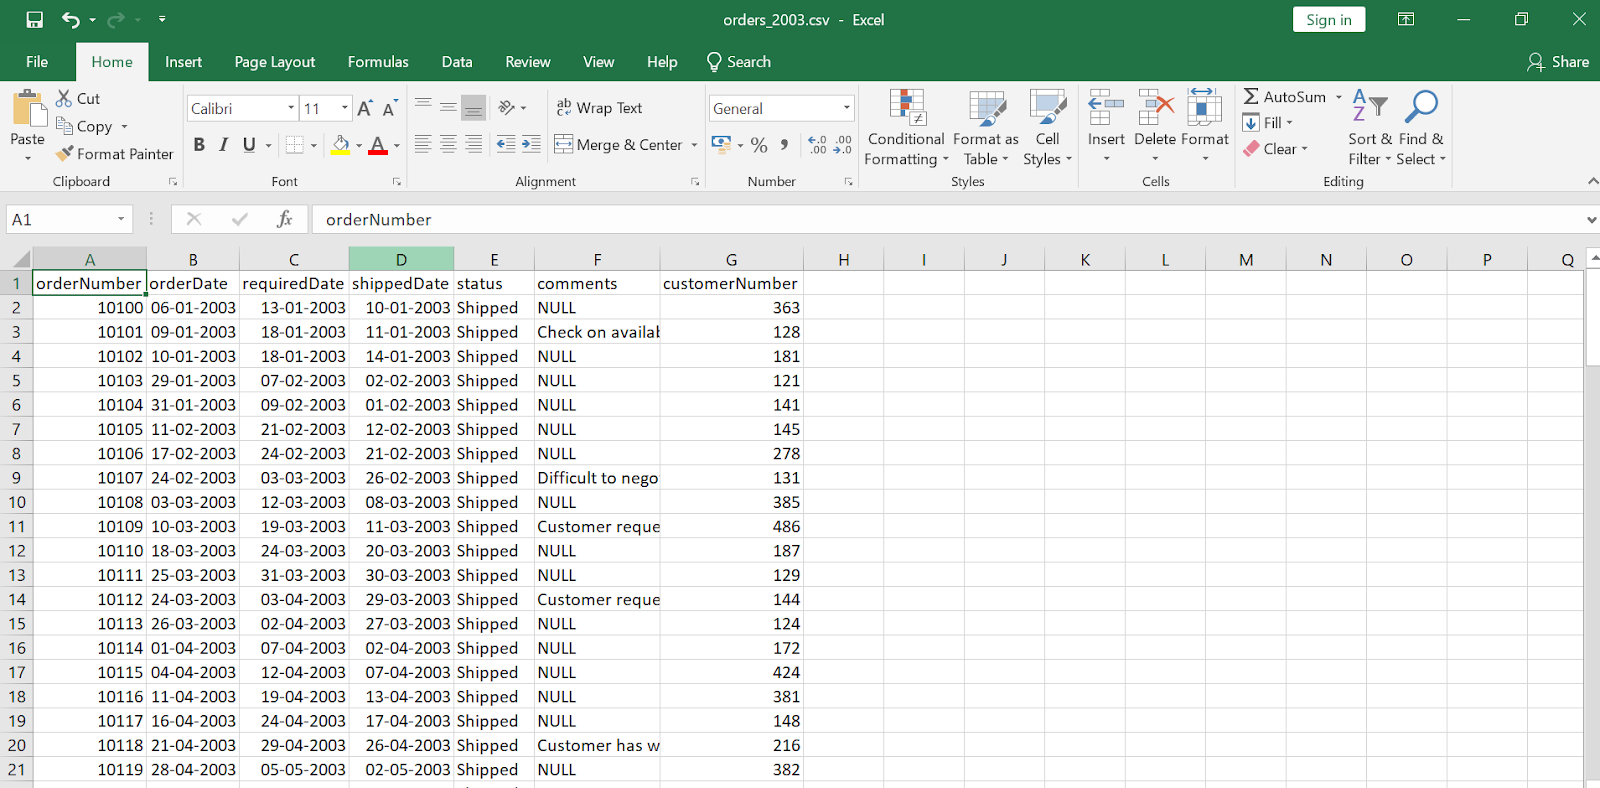Toggle Italic formatting

tap(224, 145)
